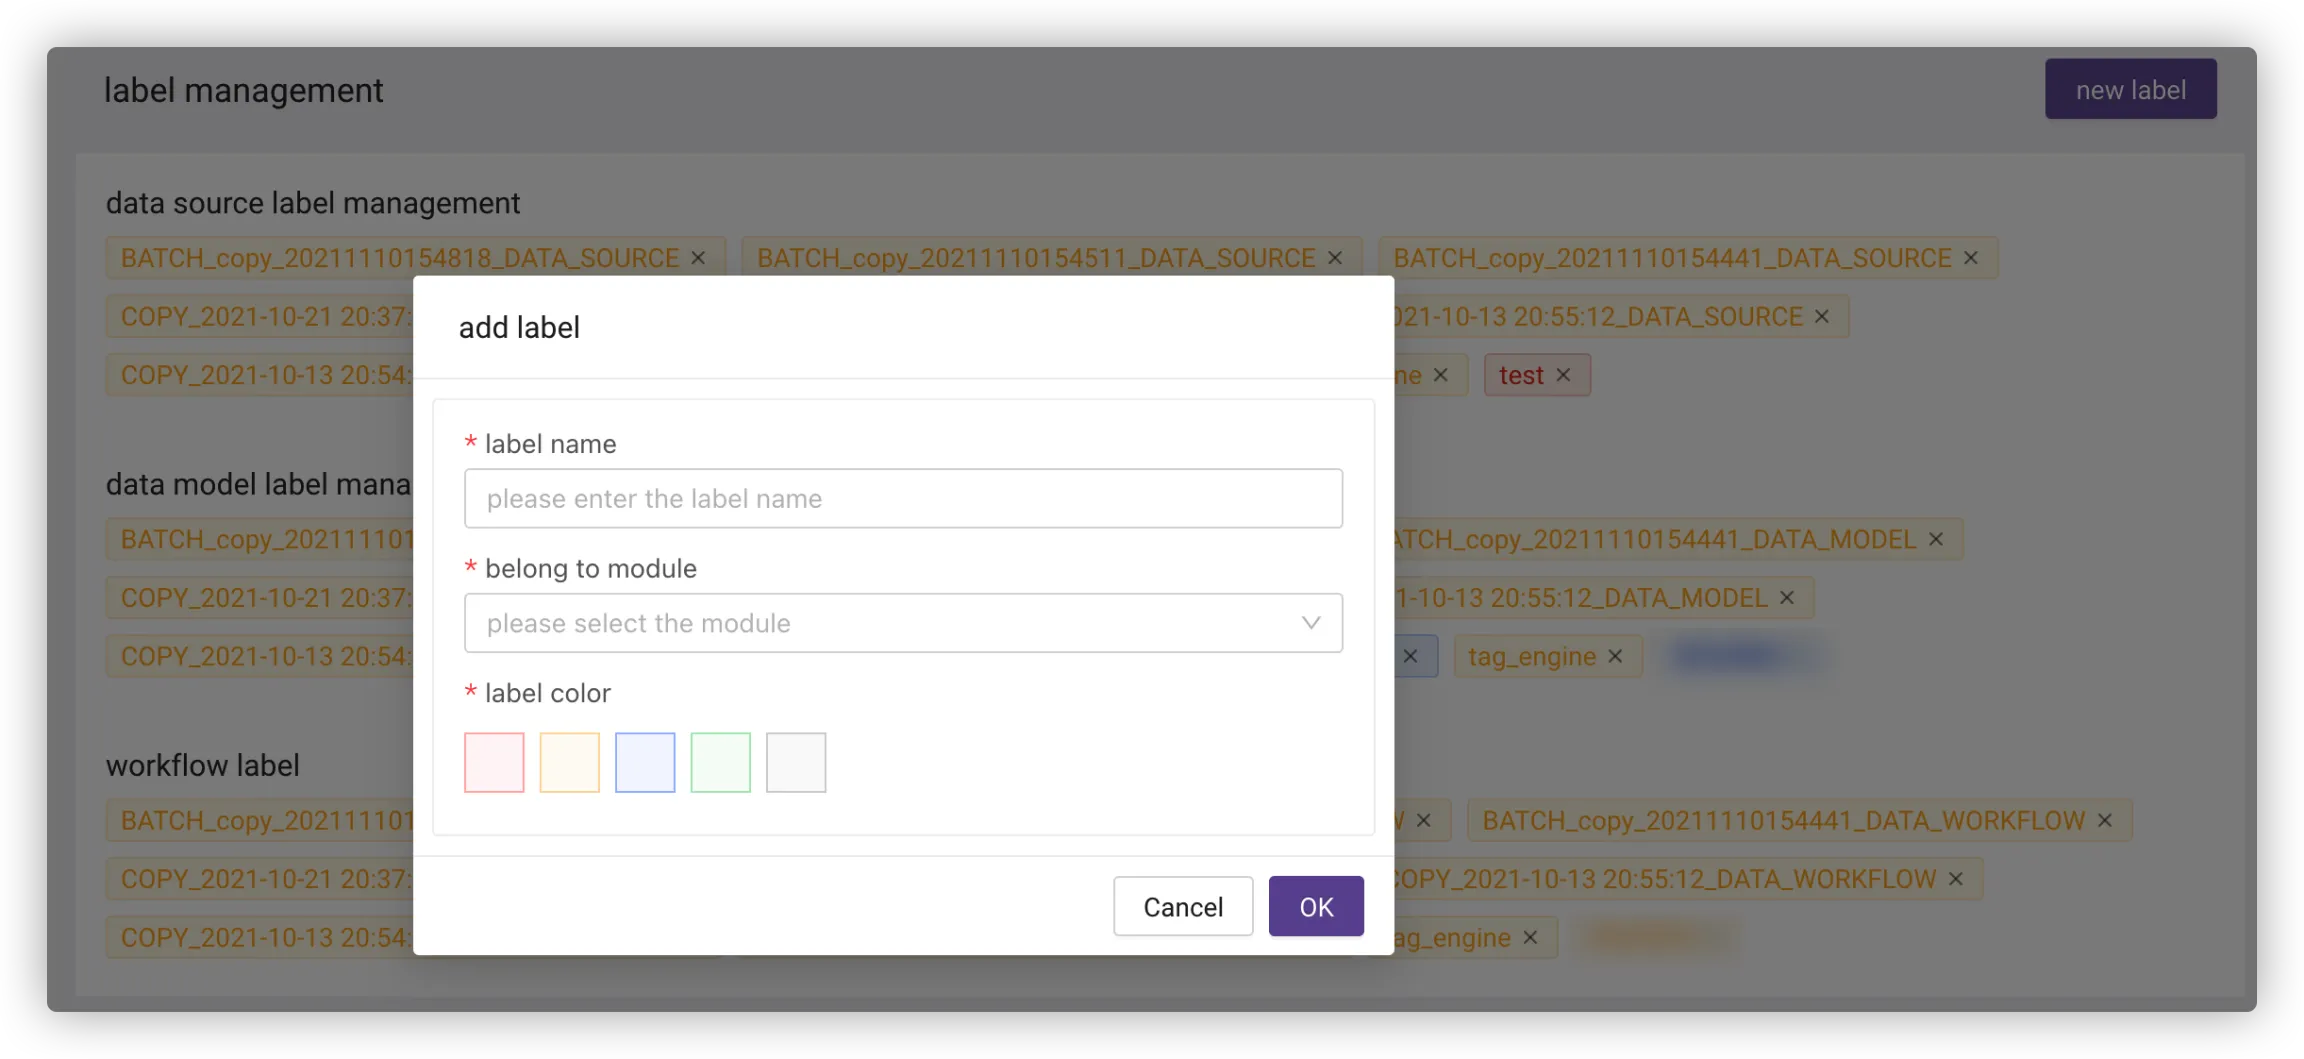
Task: Click the module dropdown chevron arrow
Action: tap(1311, 623)
